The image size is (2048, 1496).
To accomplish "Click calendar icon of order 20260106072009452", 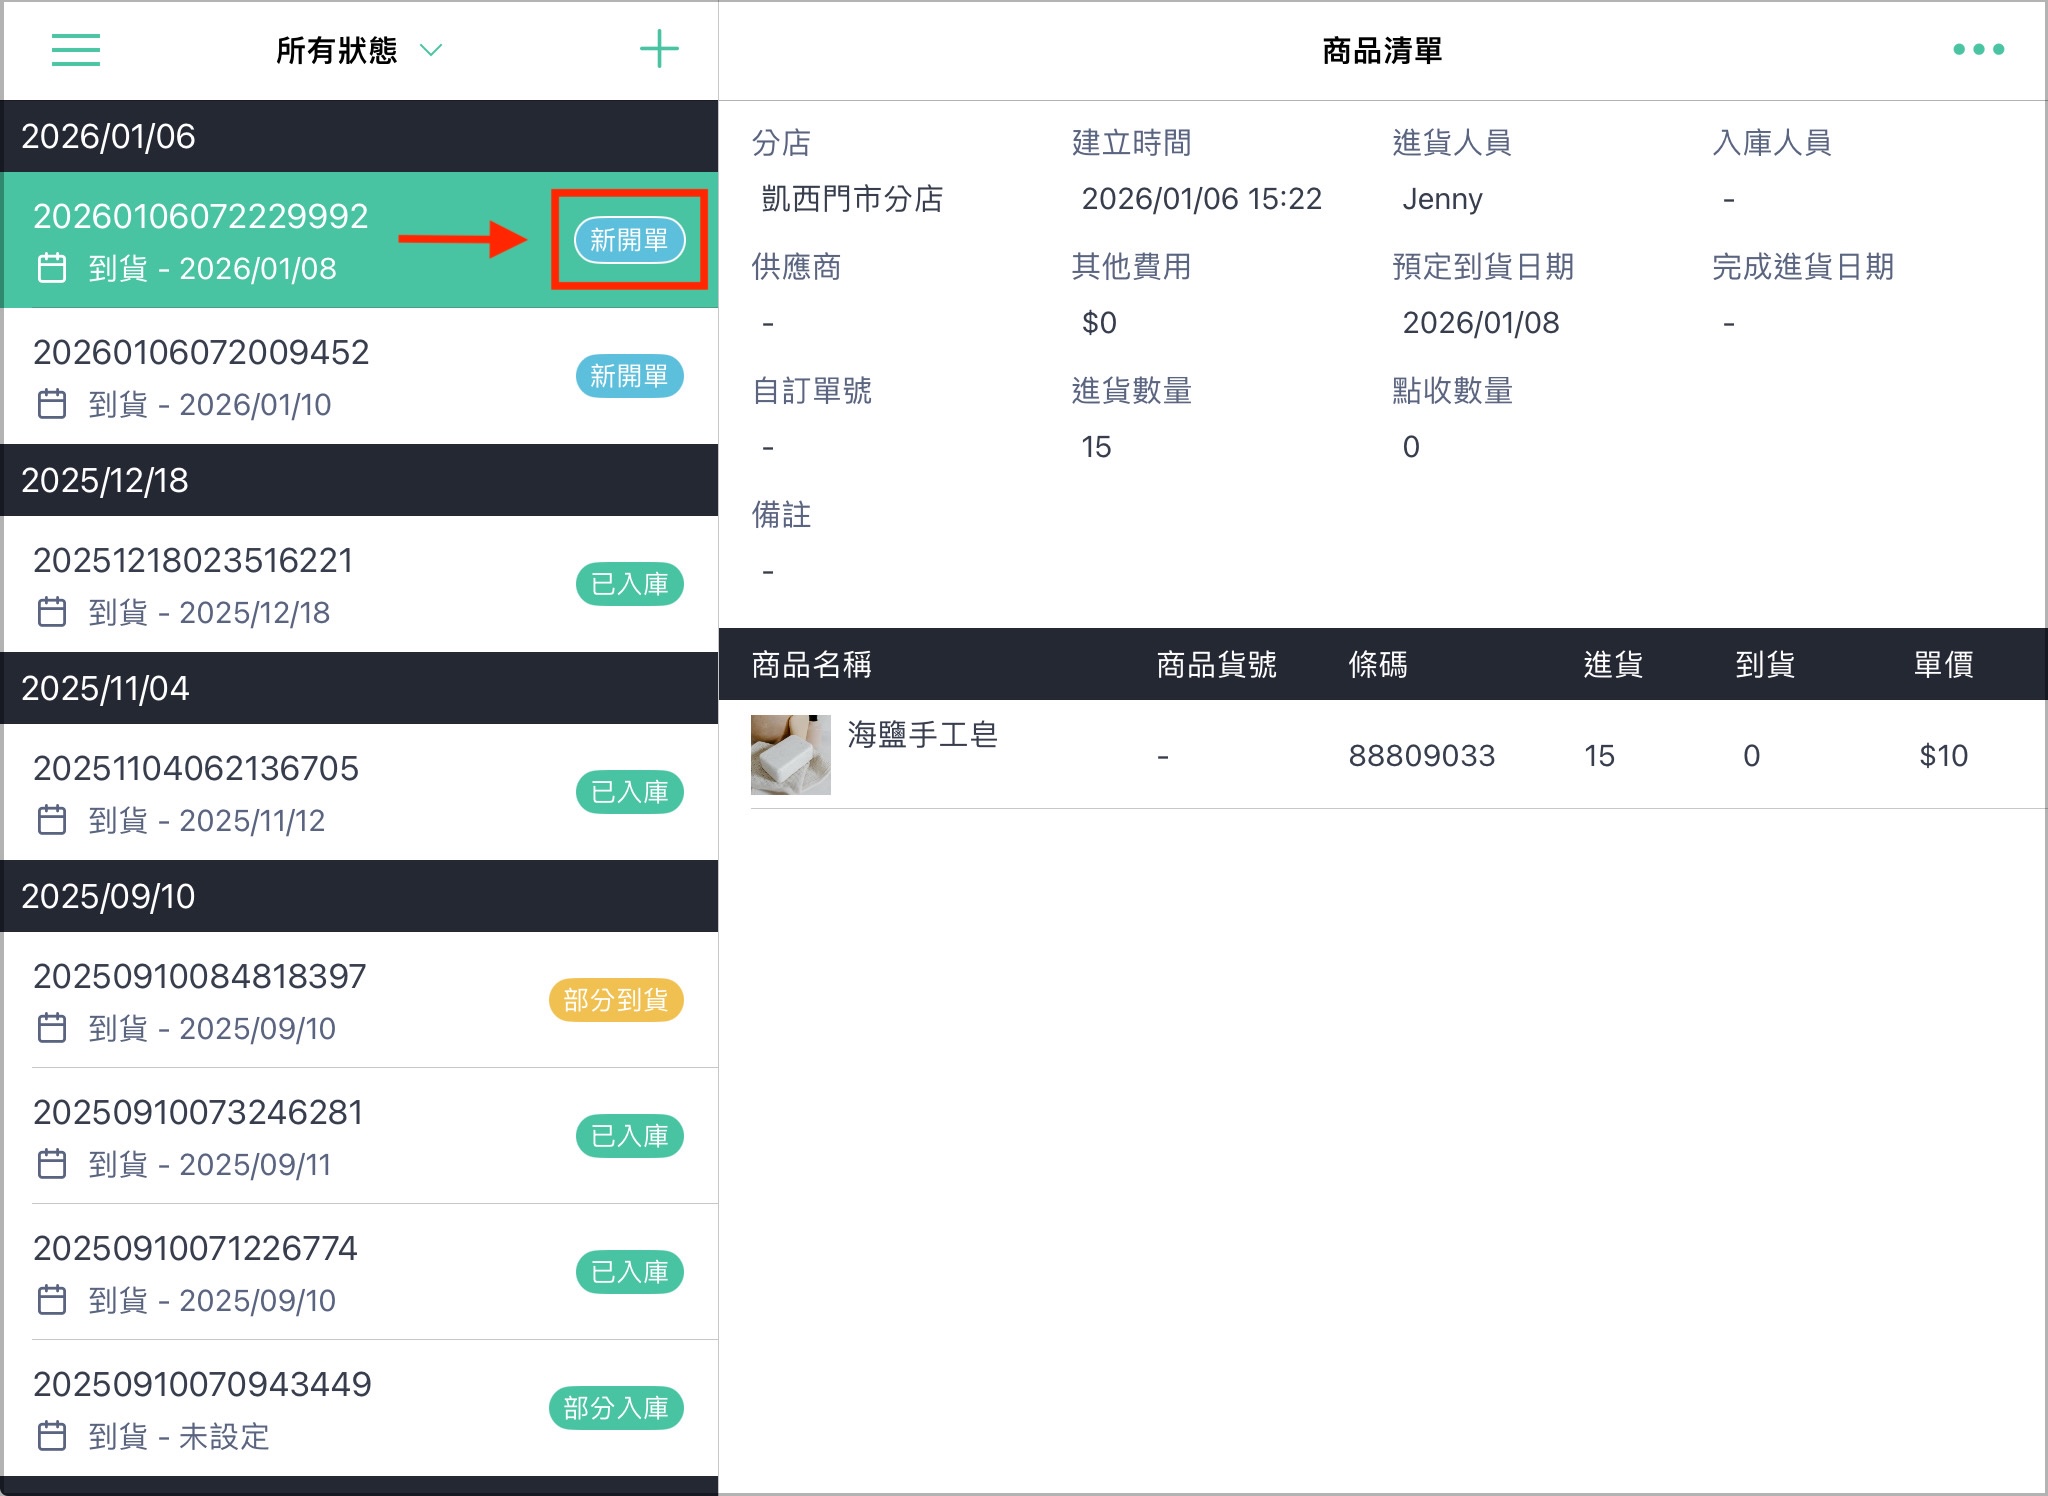I will 52,404.
